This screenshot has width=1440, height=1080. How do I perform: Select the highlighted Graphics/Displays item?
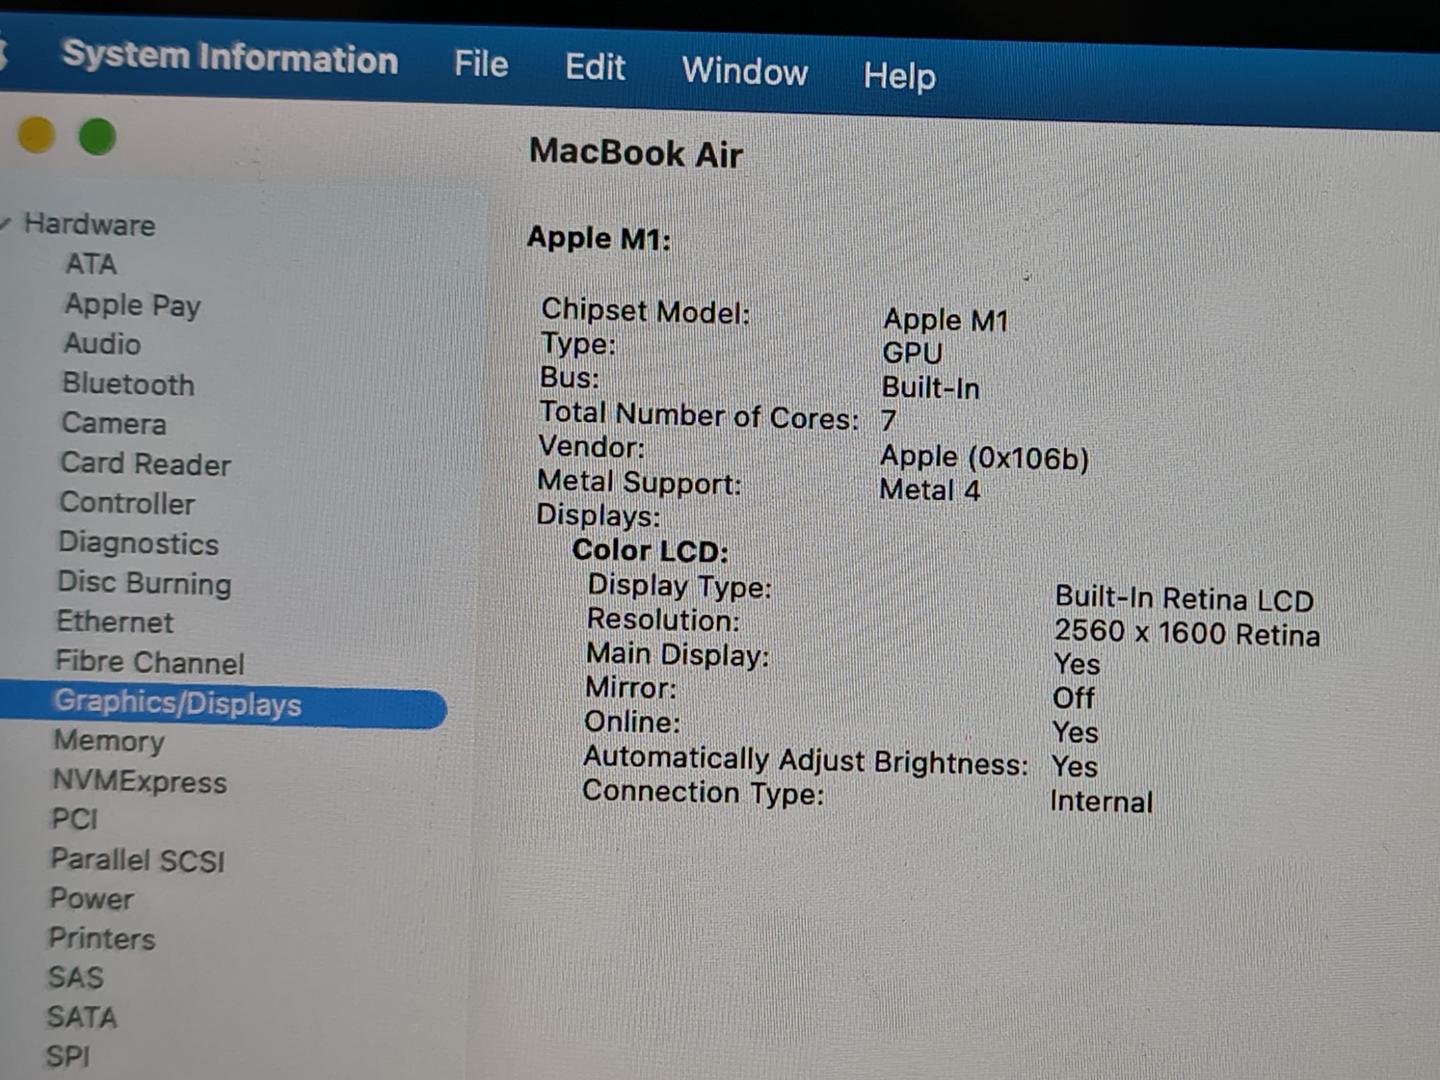click(177, 703)
